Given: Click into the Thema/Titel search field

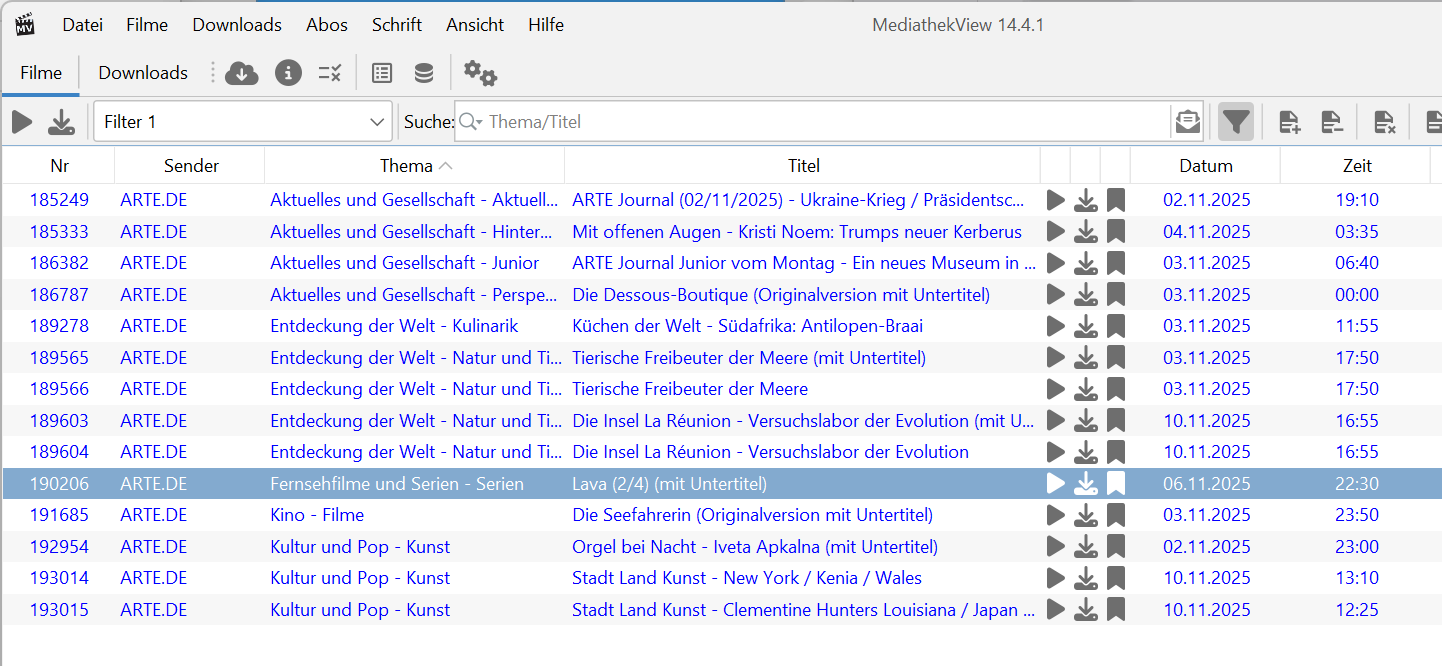Looking at the screenshot, I should (x=820, y=122).
